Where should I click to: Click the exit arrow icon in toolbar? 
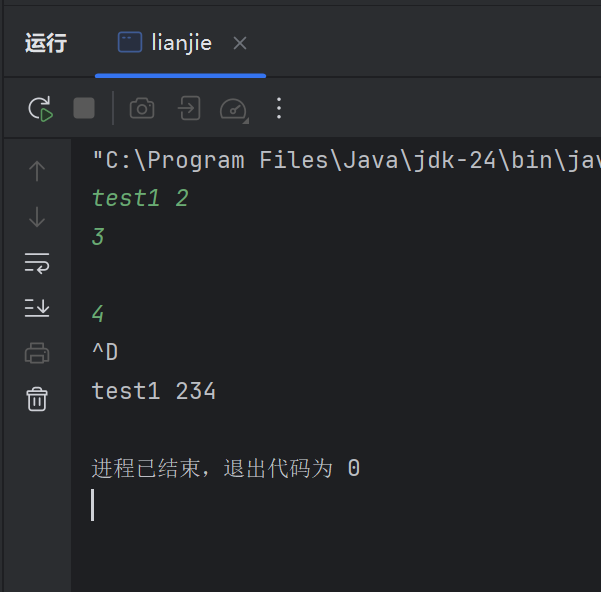coord(188,108)
